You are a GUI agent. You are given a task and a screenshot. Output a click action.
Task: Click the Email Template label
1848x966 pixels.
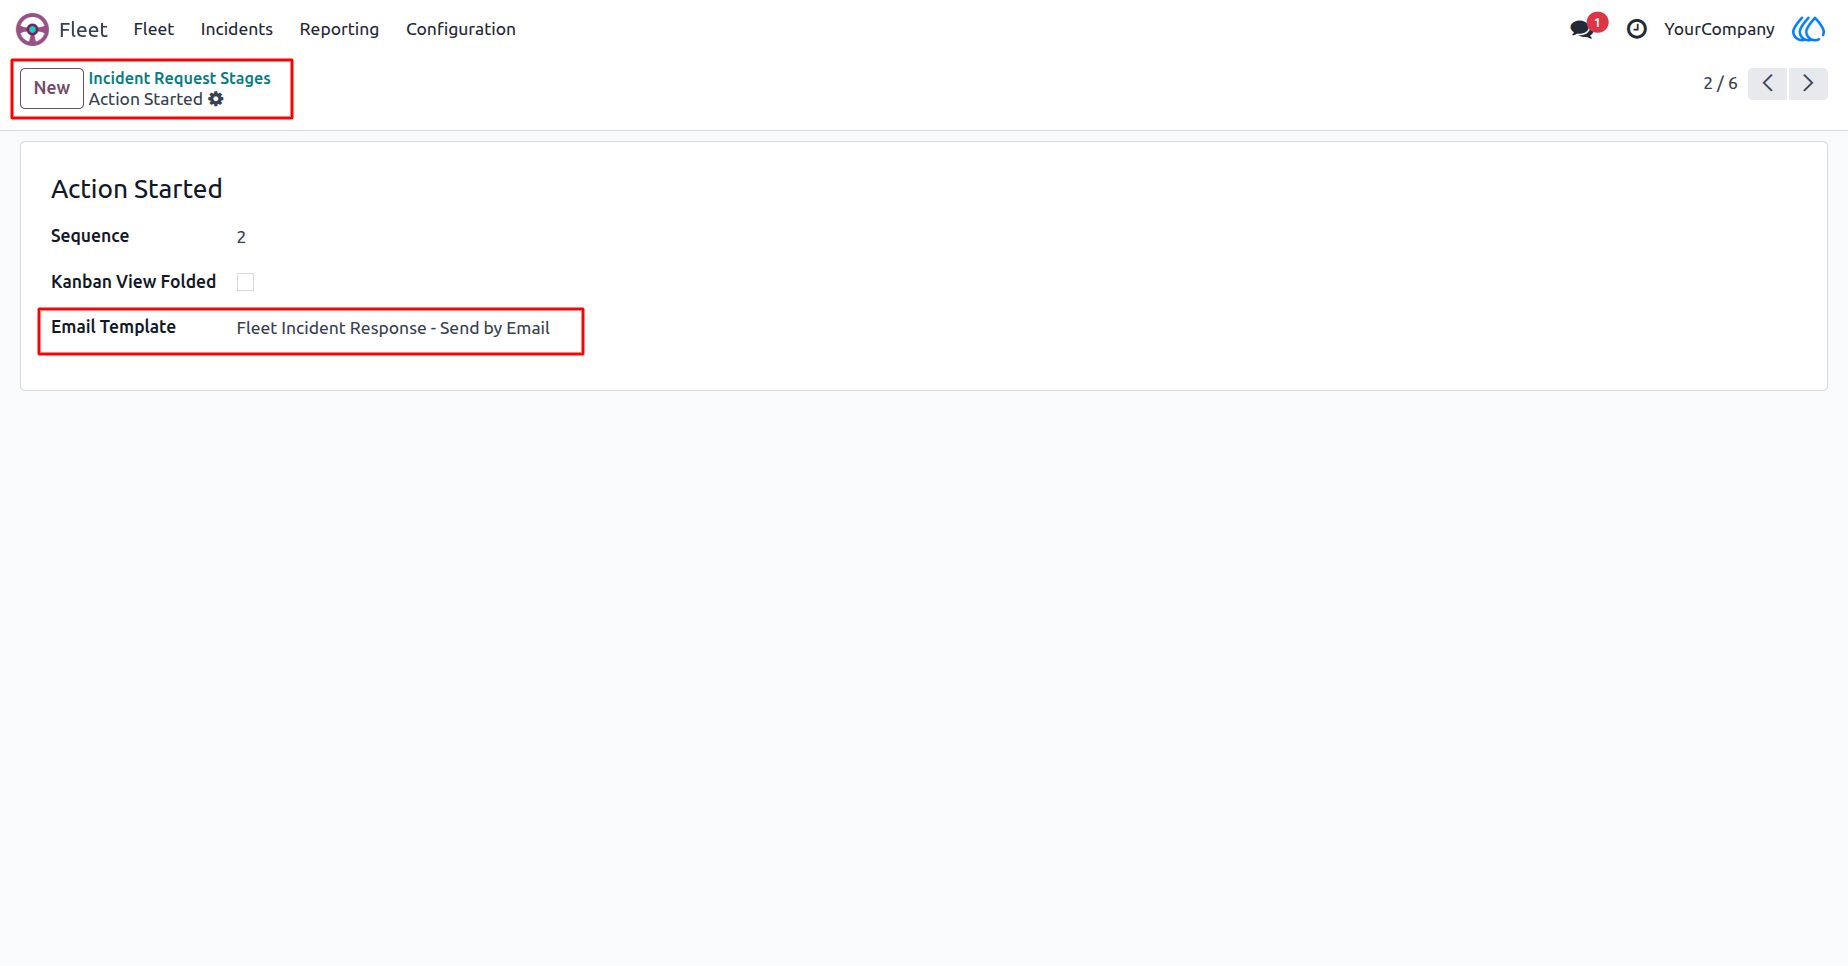click(114, 327)
